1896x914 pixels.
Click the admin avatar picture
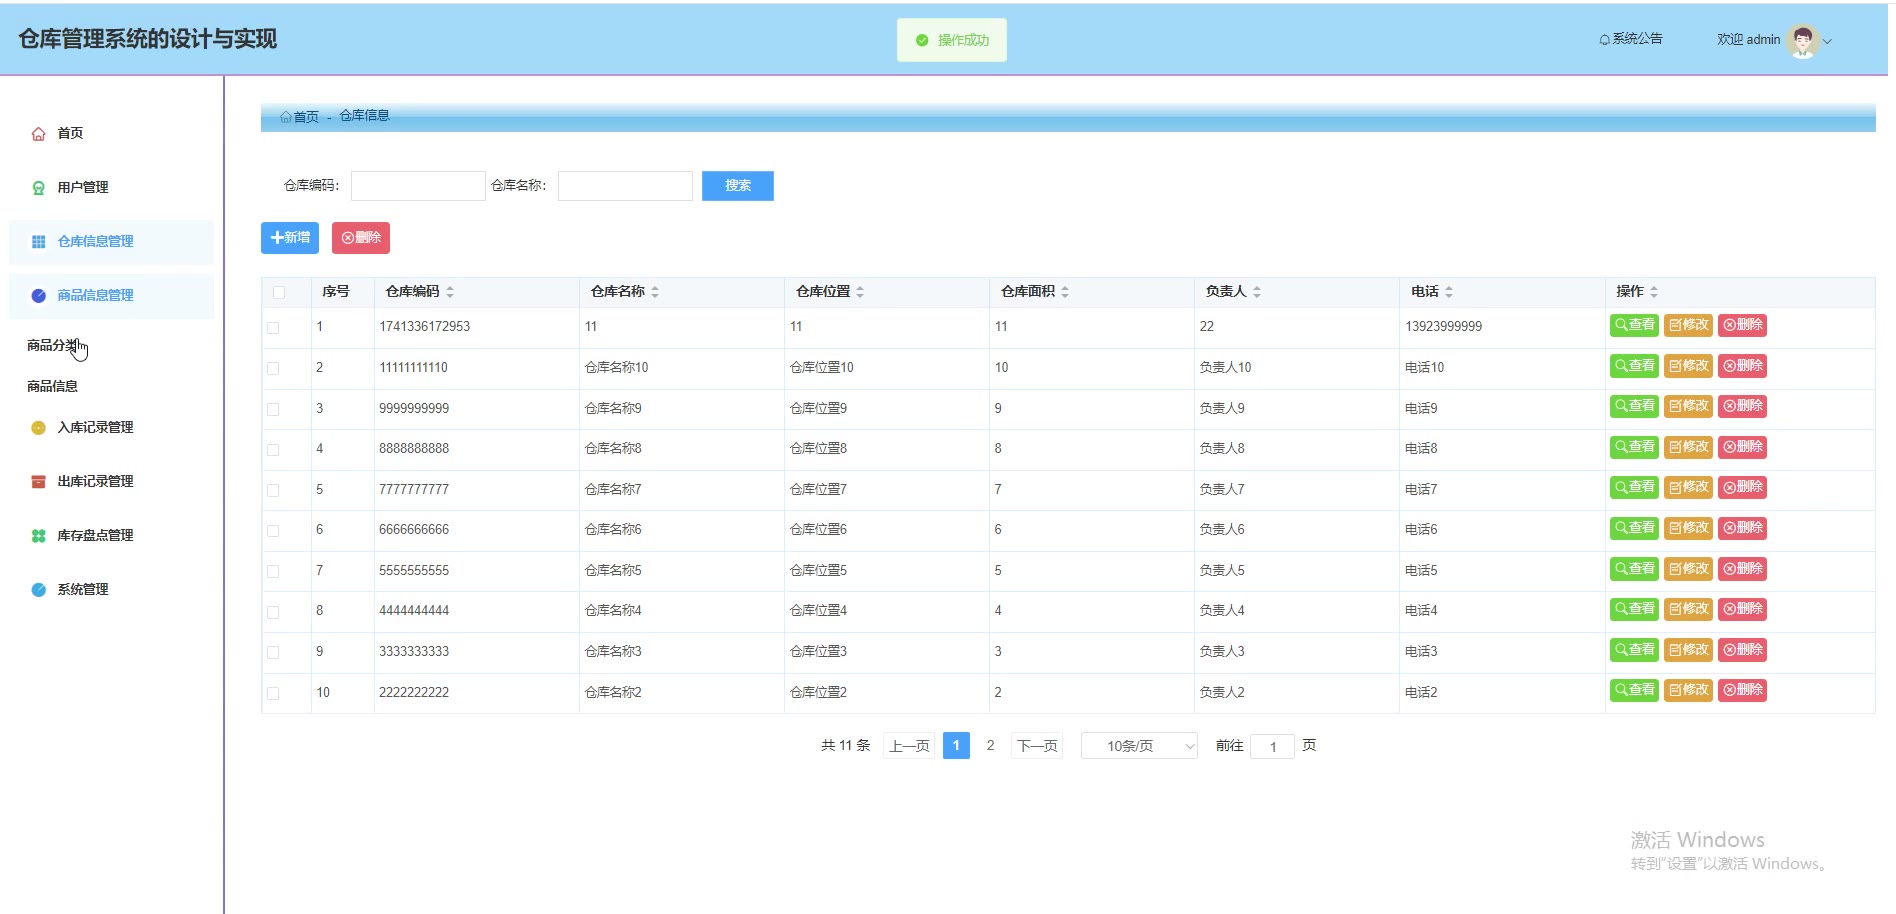coord(1802,41)
